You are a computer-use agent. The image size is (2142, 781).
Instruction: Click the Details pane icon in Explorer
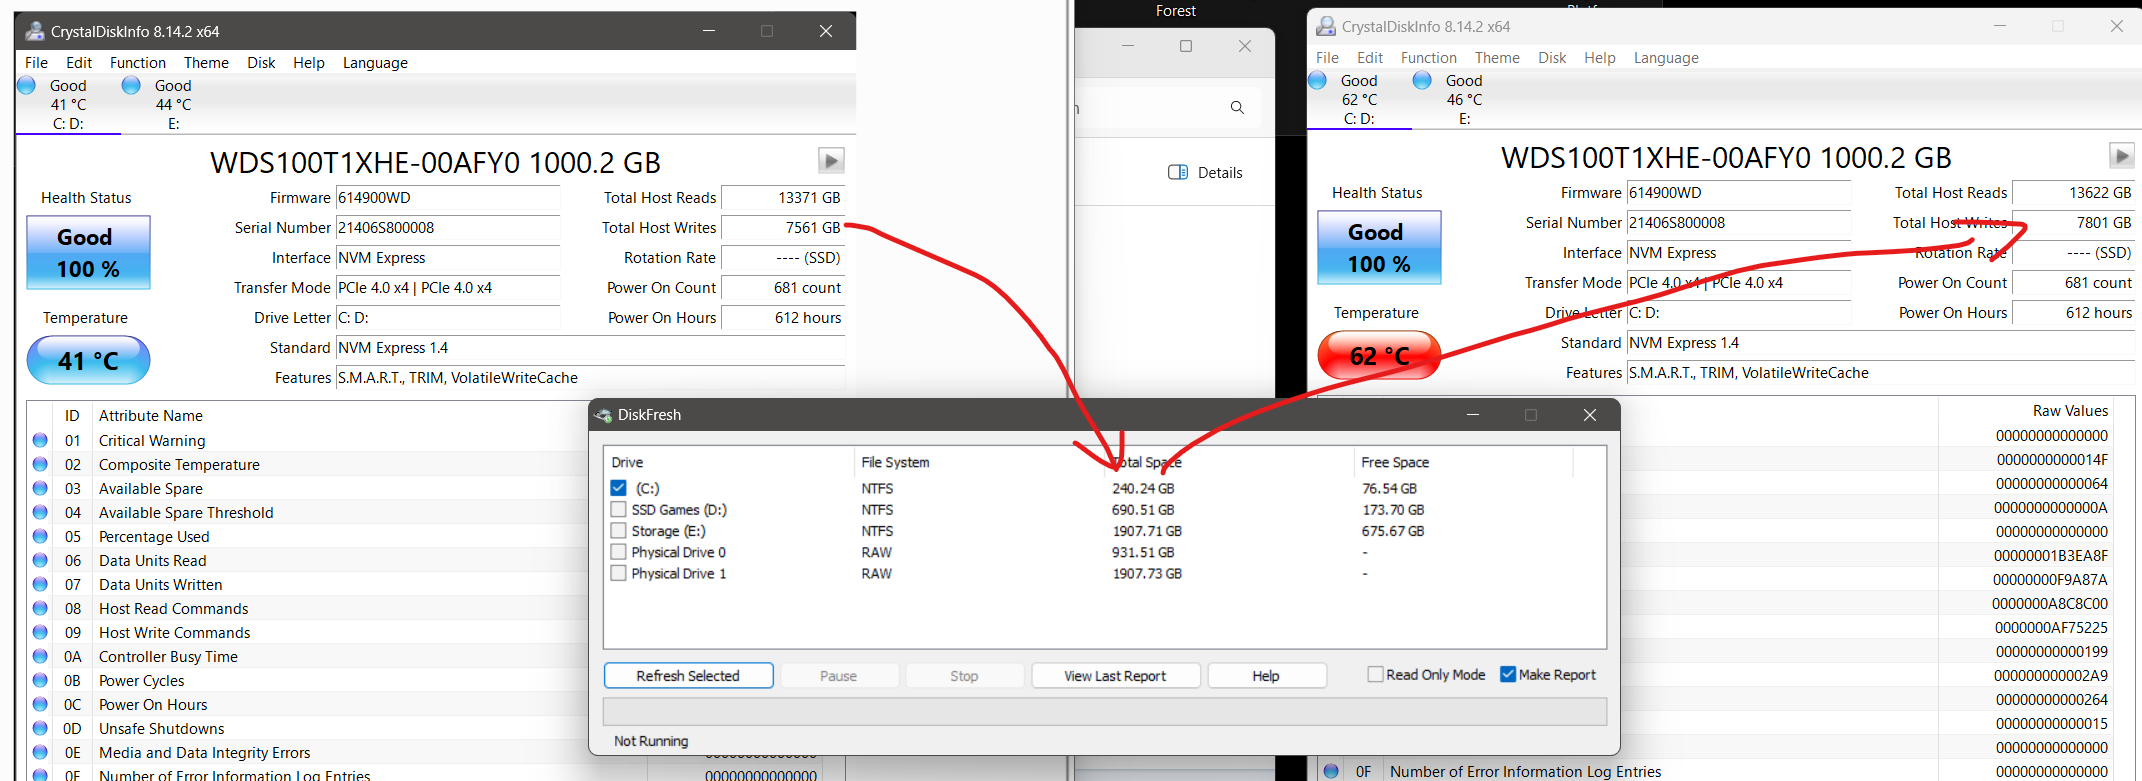click(x=1178, y=173)
